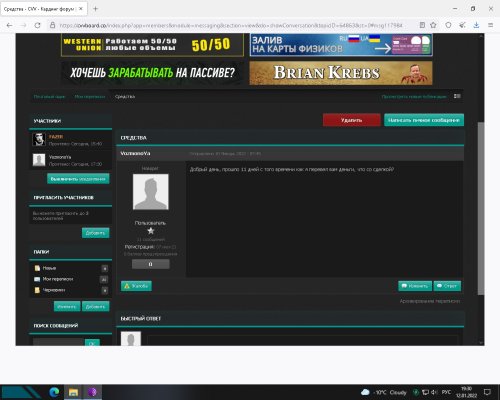500x400 pixels.
Task: Click the back arrow in browser toolbar
Action: (10, 25)
